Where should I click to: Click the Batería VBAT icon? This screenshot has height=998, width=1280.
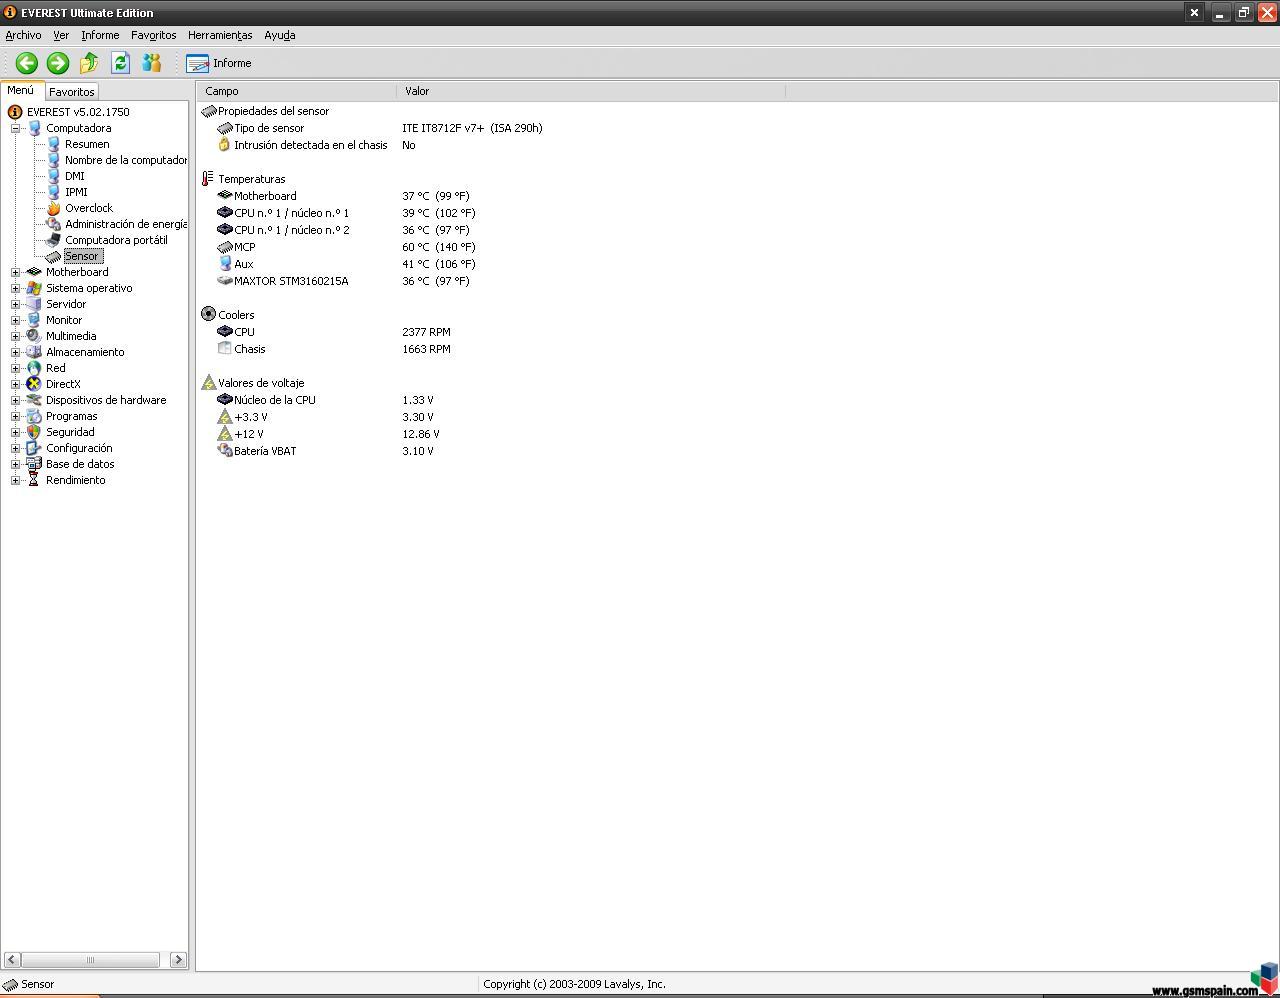tap(224, 450)
